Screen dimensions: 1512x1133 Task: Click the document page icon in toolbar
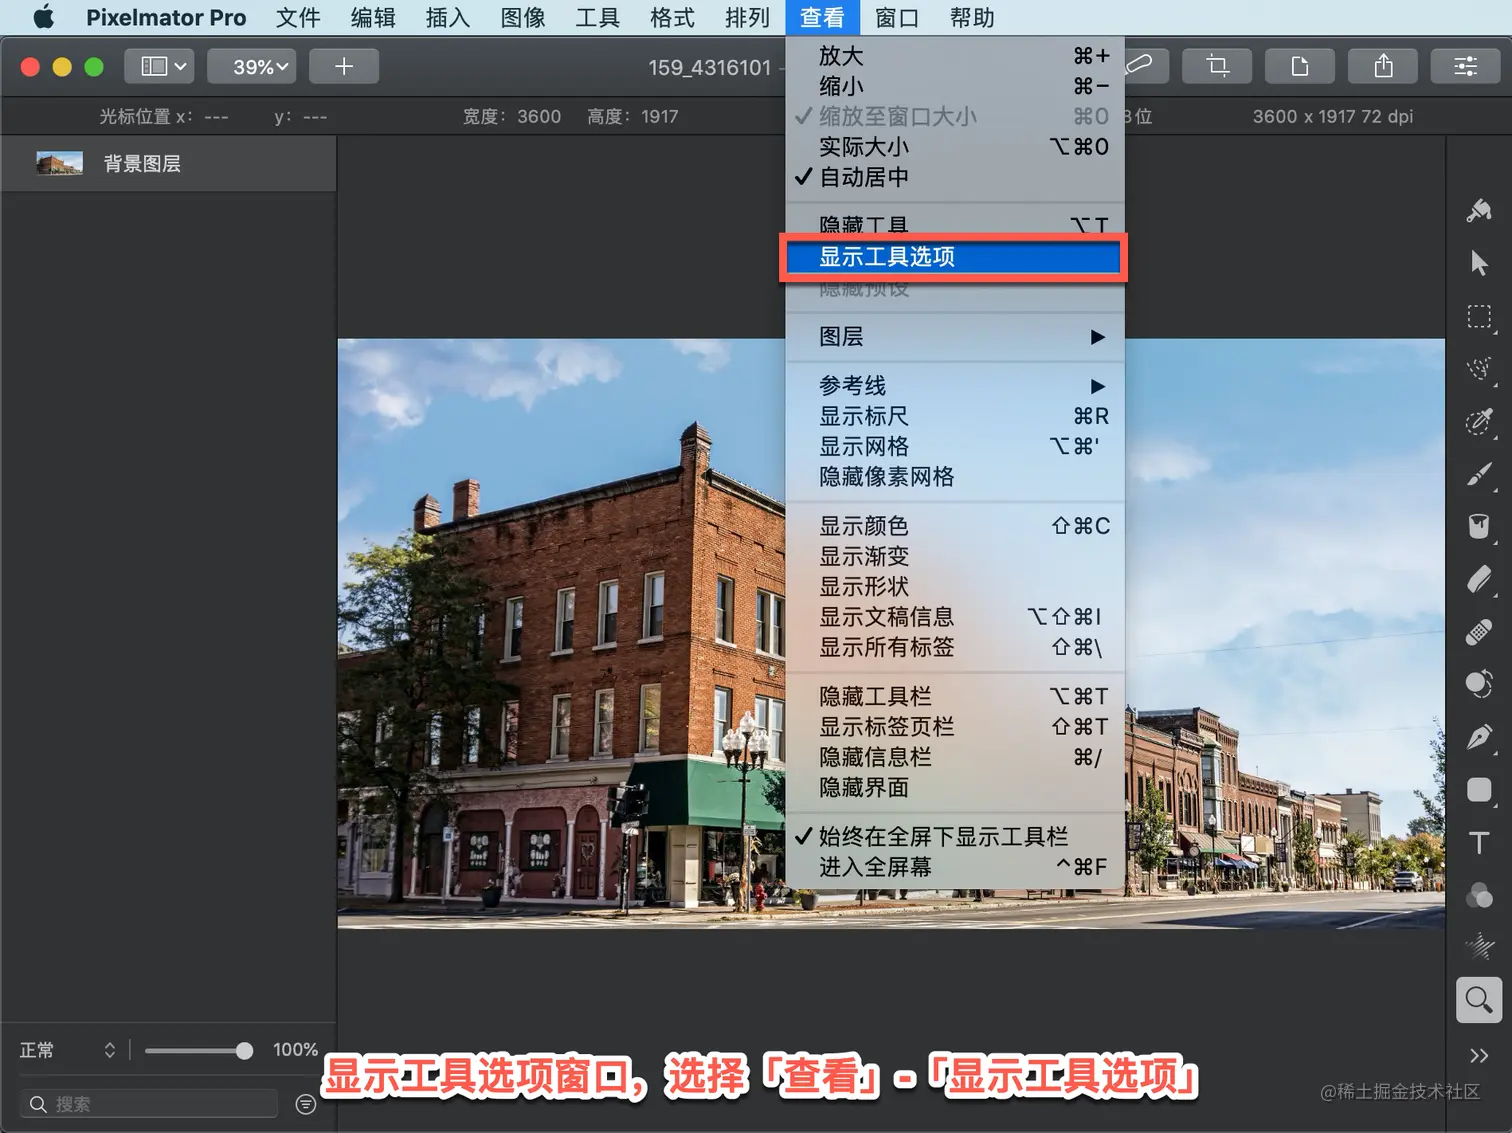point(1300,66)
